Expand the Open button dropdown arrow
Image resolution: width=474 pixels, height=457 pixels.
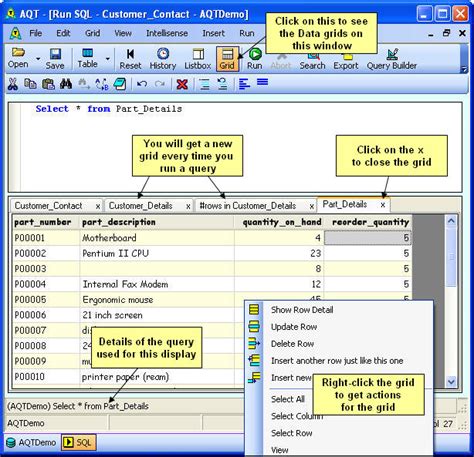(38, 59)
